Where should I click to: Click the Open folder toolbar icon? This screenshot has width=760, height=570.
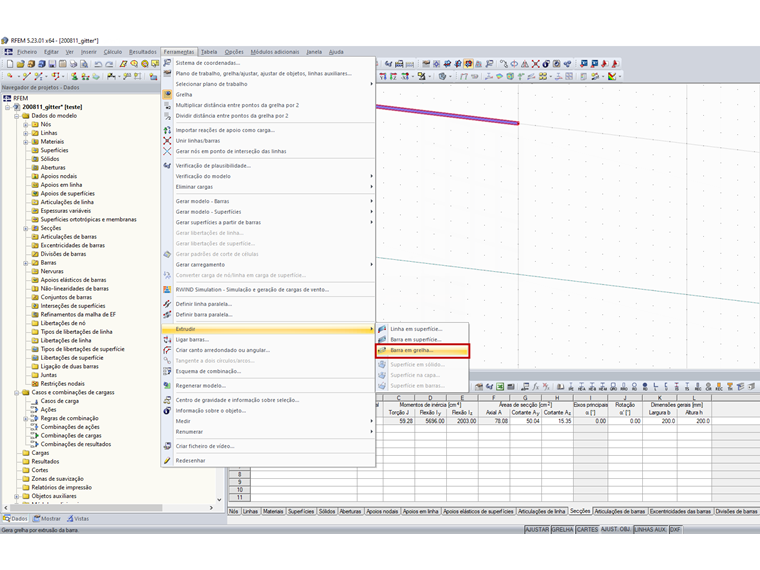20,64
